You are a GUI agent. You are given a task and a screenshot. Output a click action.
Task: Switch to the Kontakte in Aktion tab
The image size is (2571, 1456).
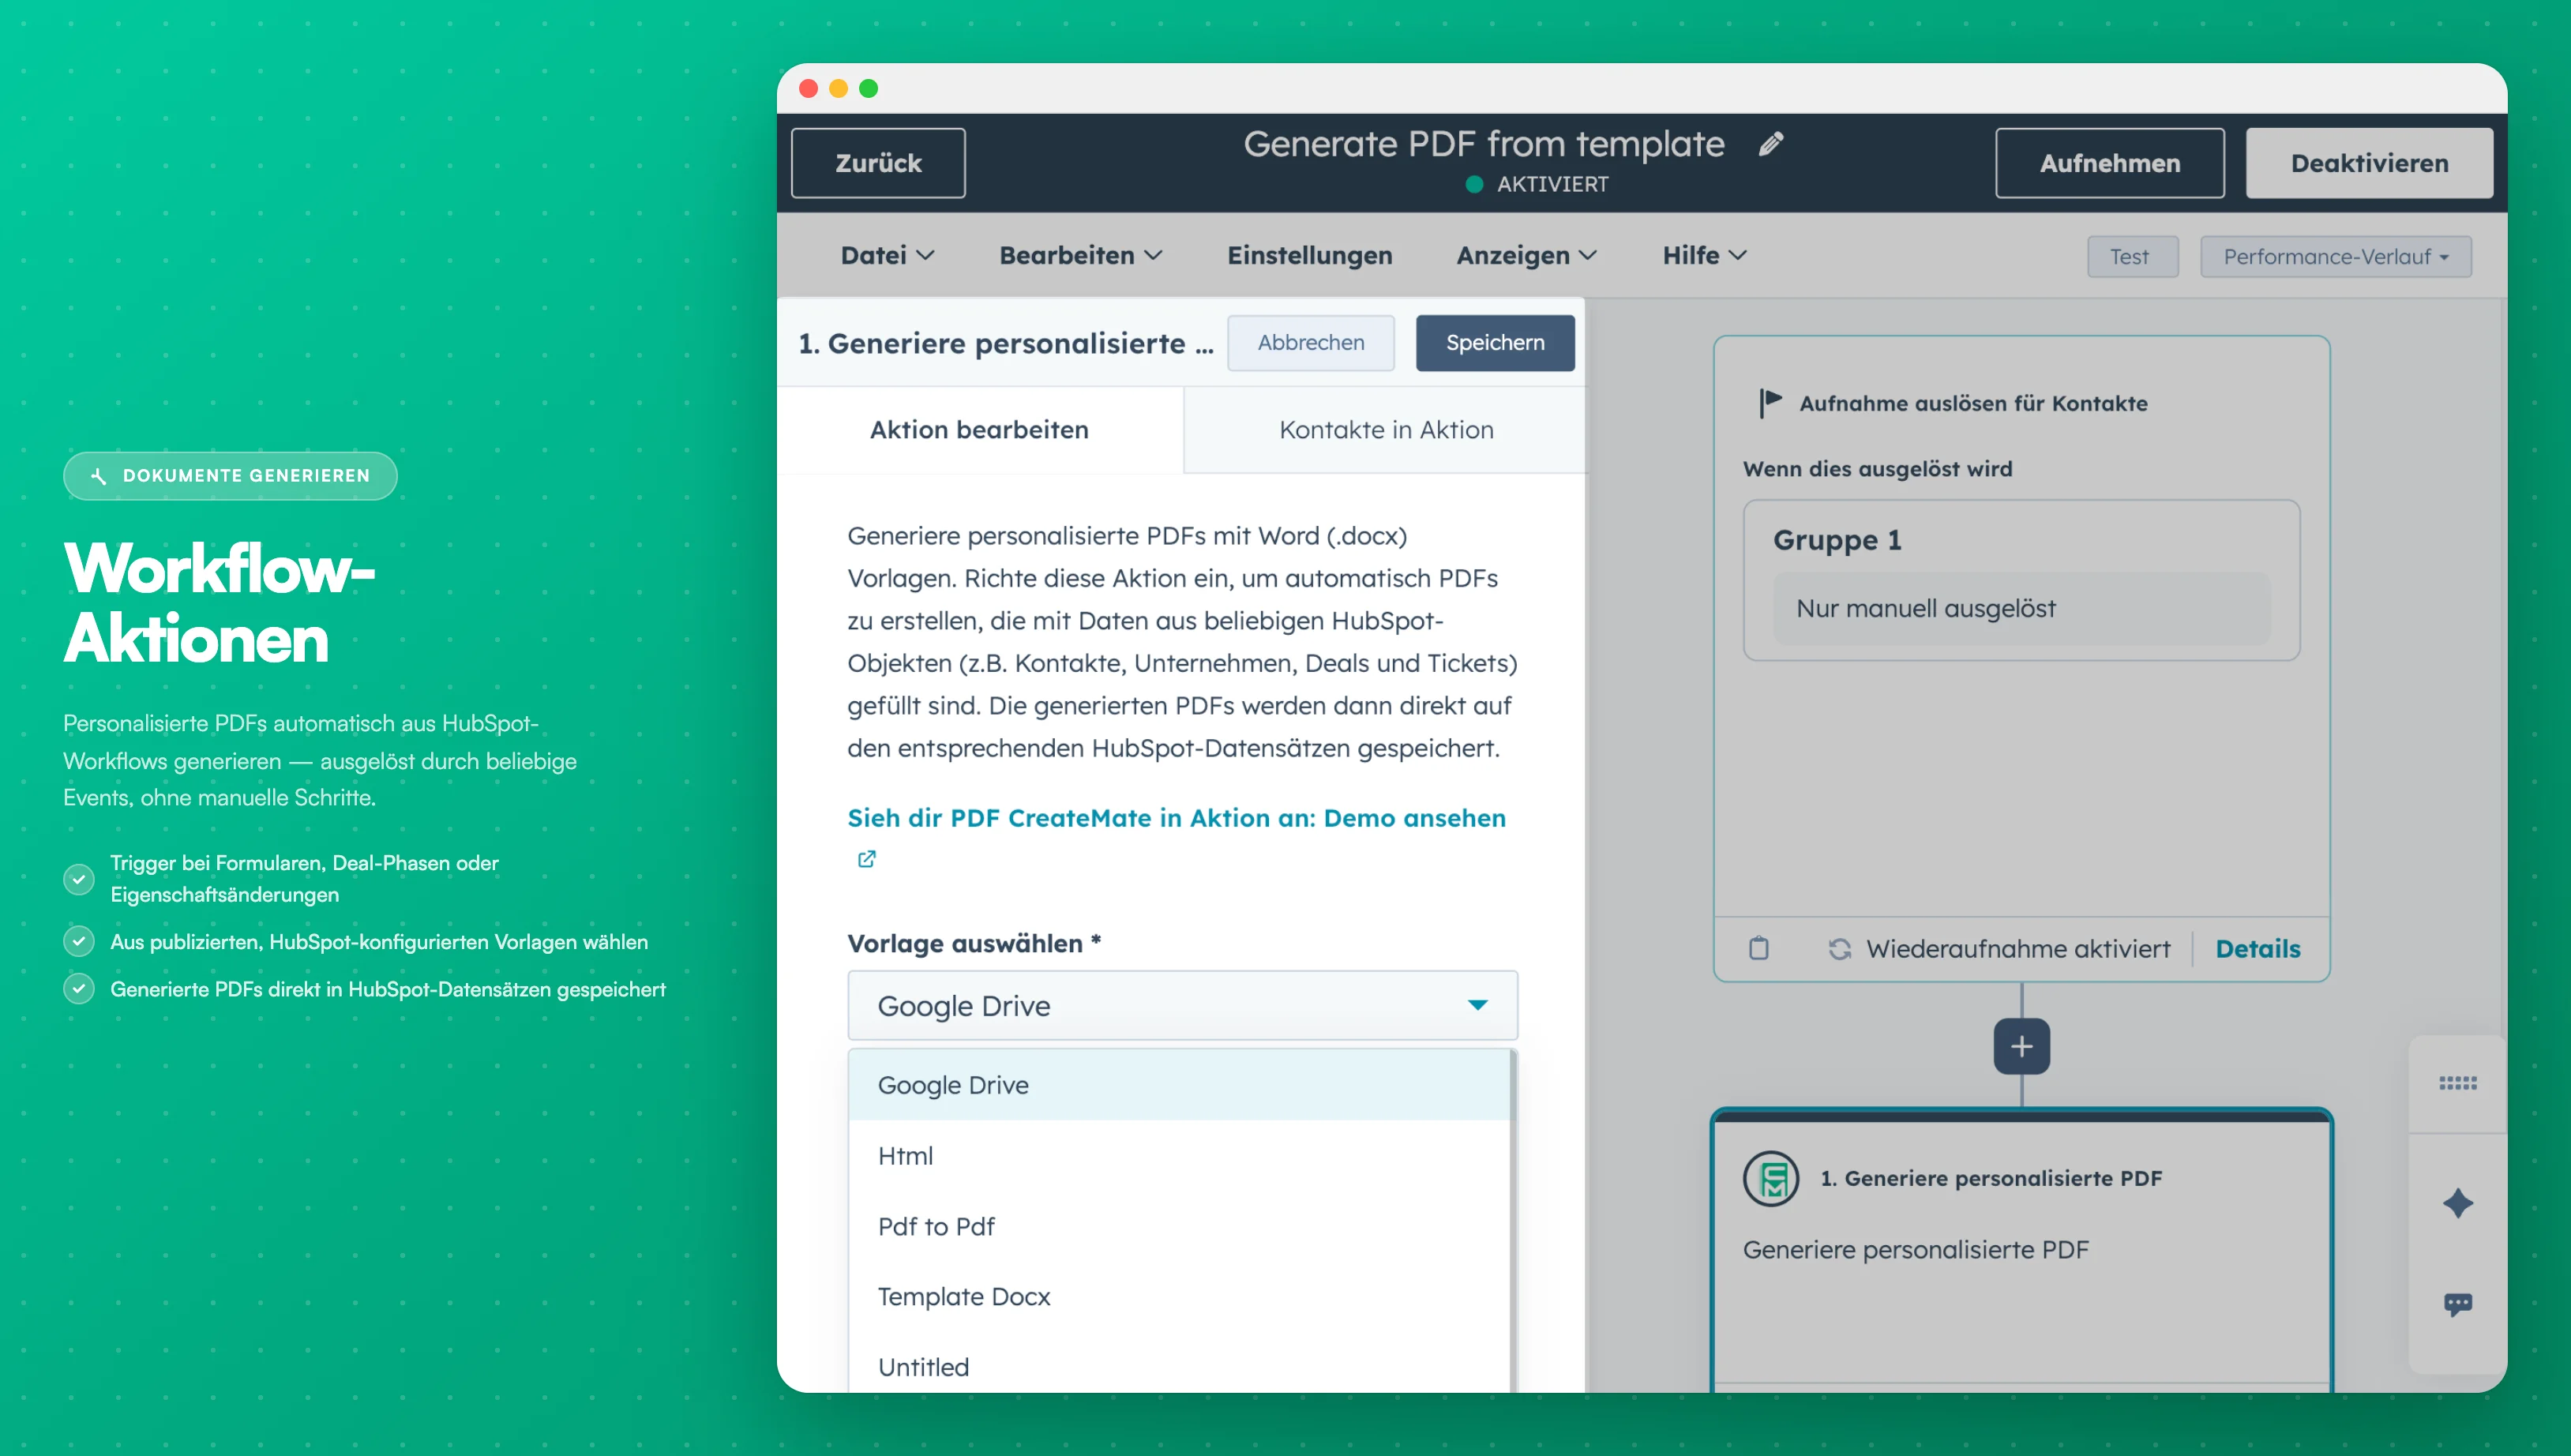1386,430
